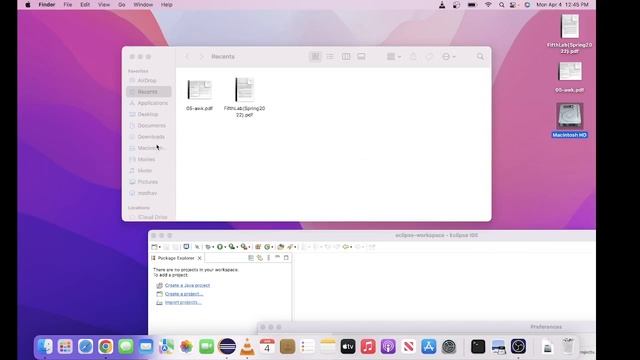The image size is (640, 360).
Task: Open the Finder group-by dropdown
Action: (394, 57)
